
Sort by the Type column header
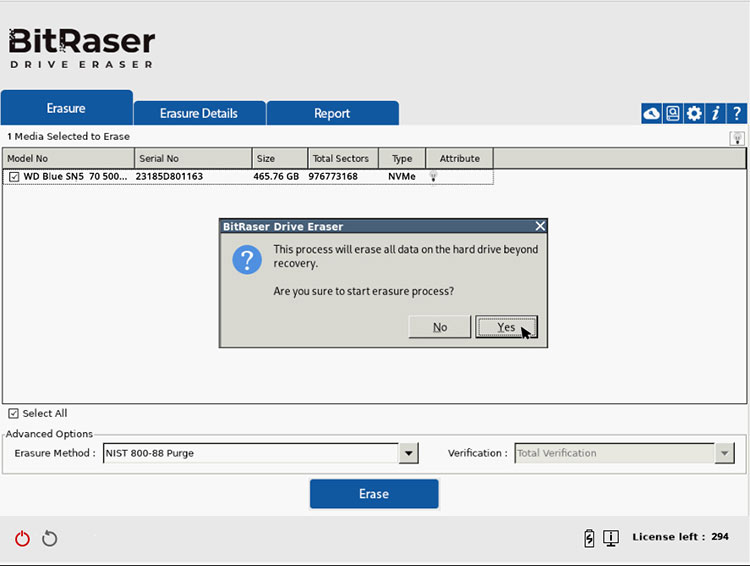pos(402,158)
